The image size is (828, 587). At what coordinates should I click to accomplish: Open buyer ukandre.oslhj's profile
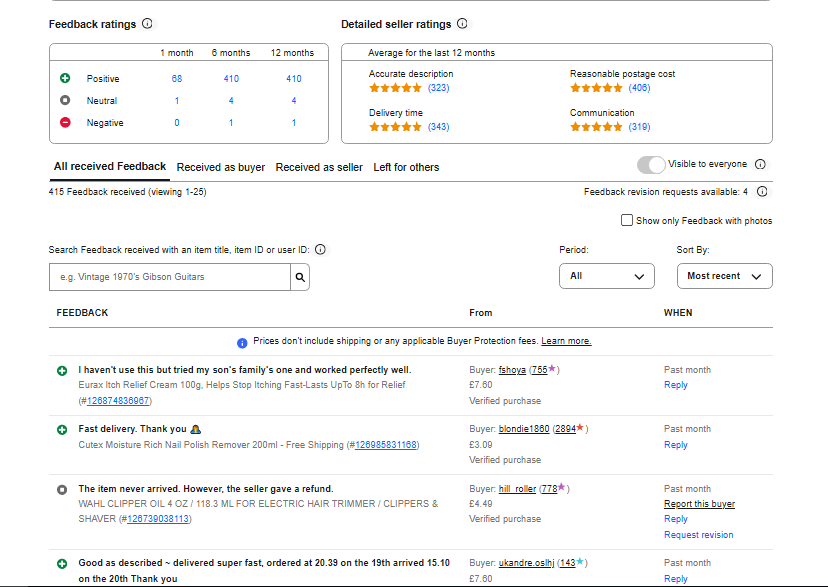(x=526, y=563)
